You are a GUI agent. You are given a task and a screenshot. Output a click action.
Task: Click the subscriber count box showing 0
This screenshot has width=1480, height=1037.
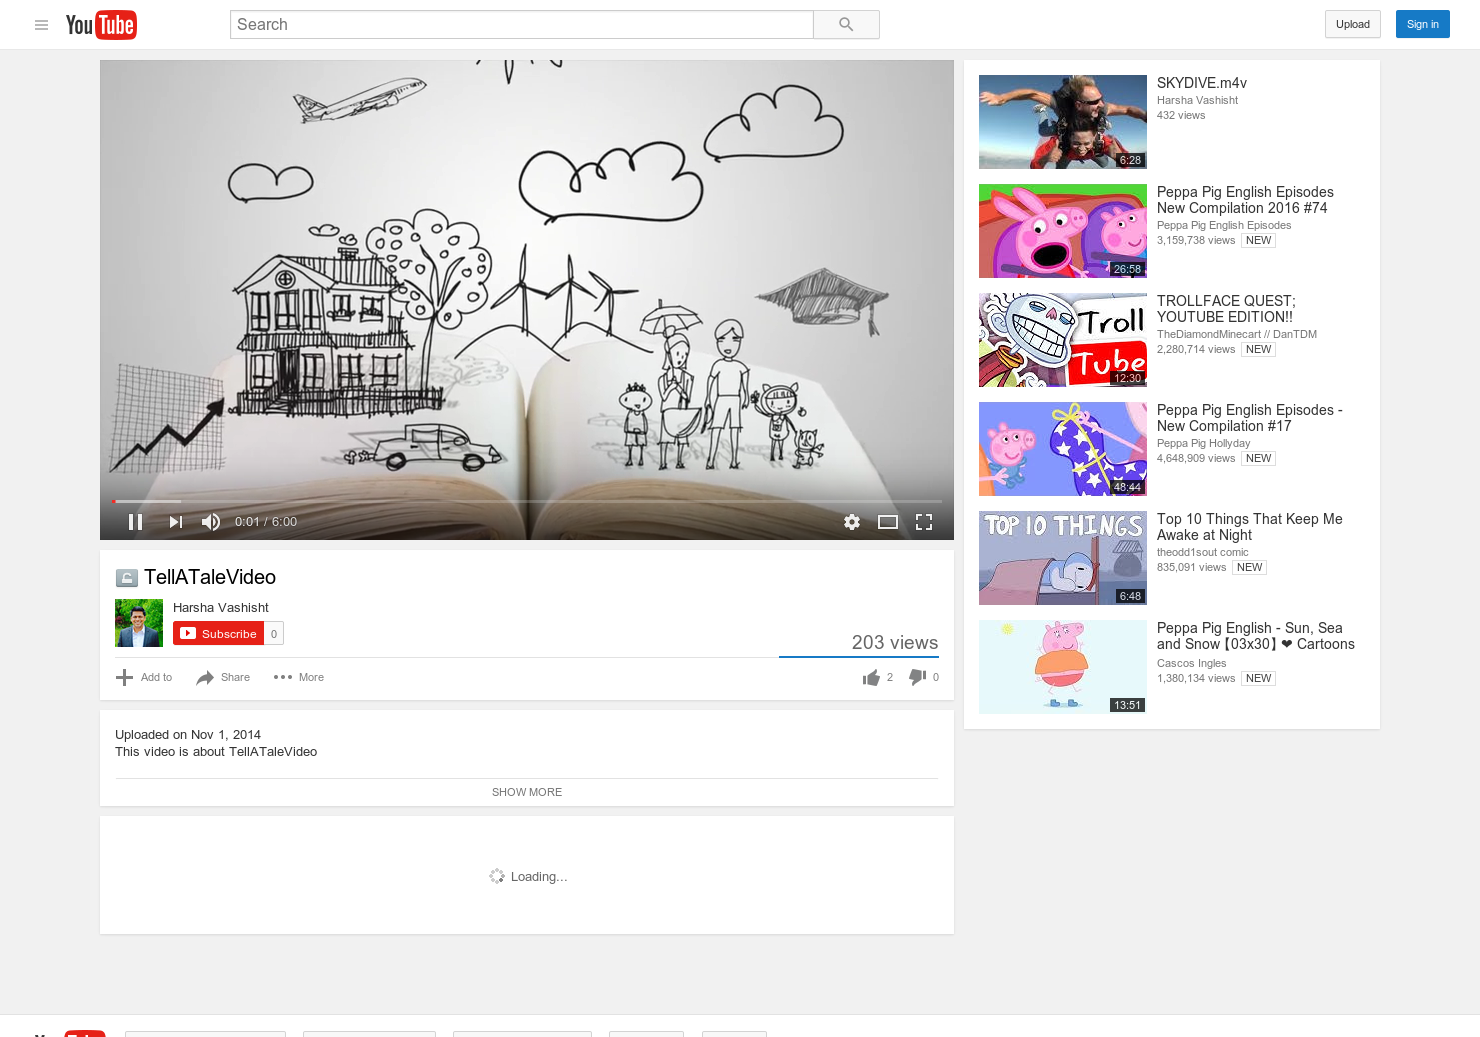pos(274,633)
